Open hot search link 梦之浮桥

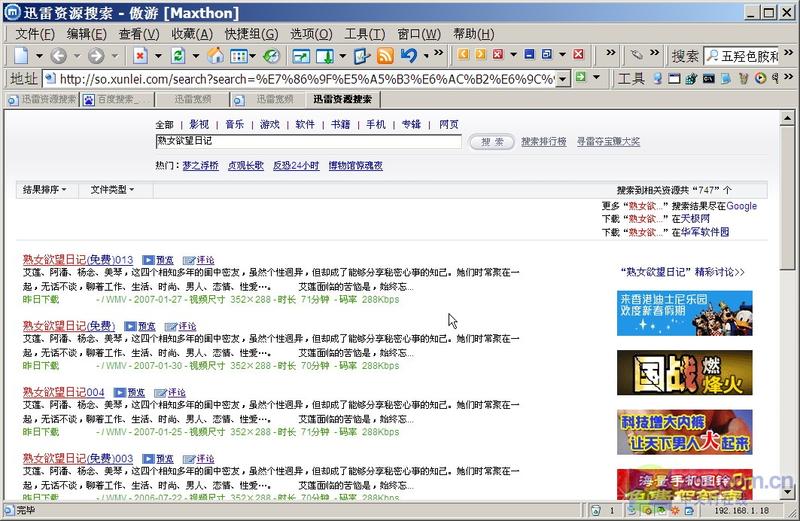pyautogui.click(x=201, y=165)
